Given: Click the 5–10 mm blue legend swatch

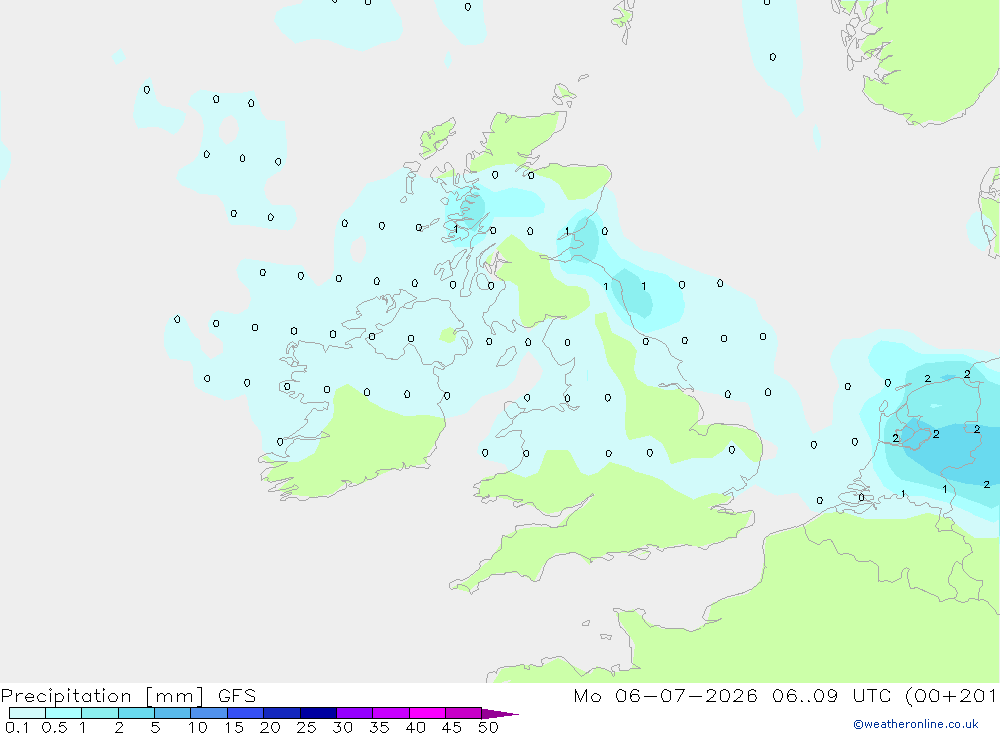Looking at the screenshot, I should coord(172,713).
